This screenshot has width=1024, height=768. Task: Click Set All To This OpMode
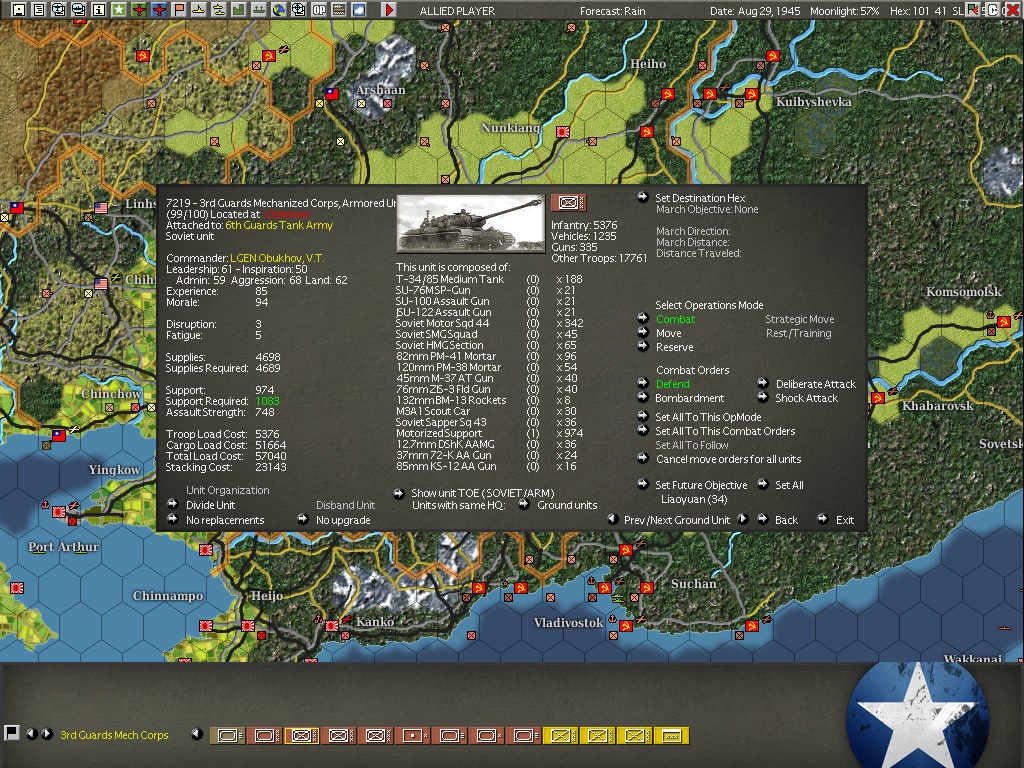click(708, 417)
